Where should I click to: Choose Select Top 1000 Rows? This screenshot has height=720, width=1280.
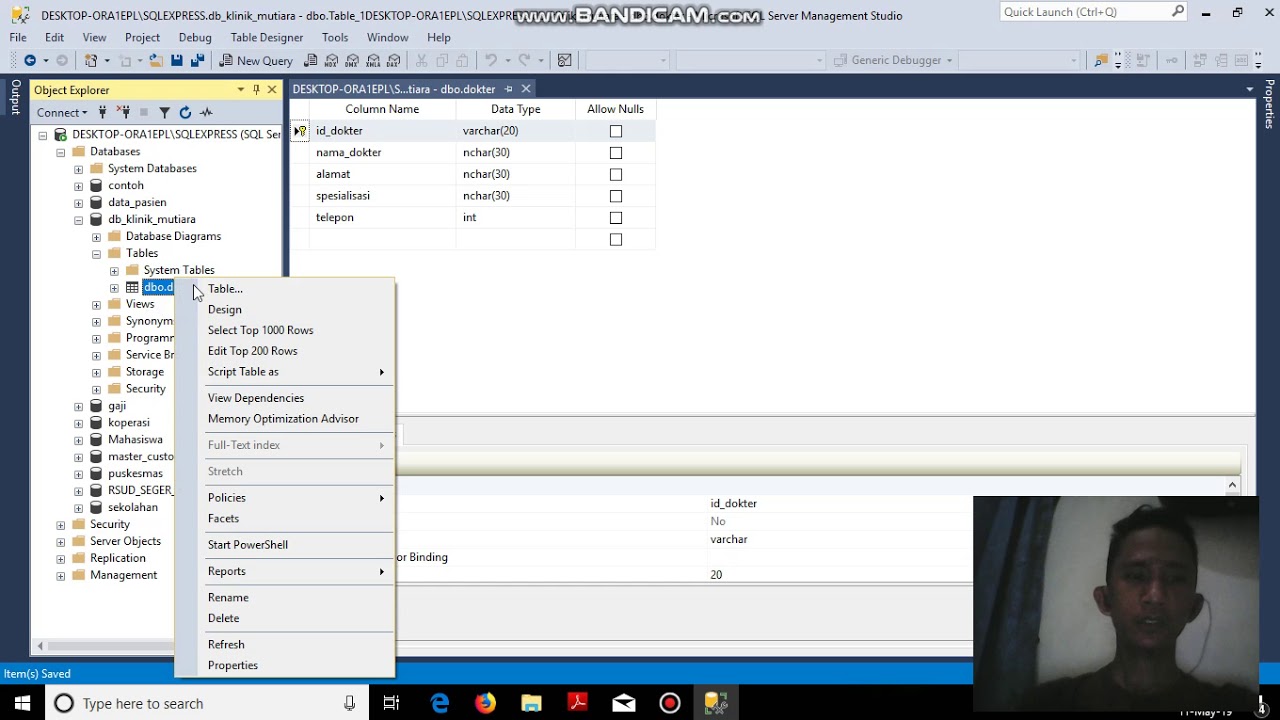[x=284, y=330]
